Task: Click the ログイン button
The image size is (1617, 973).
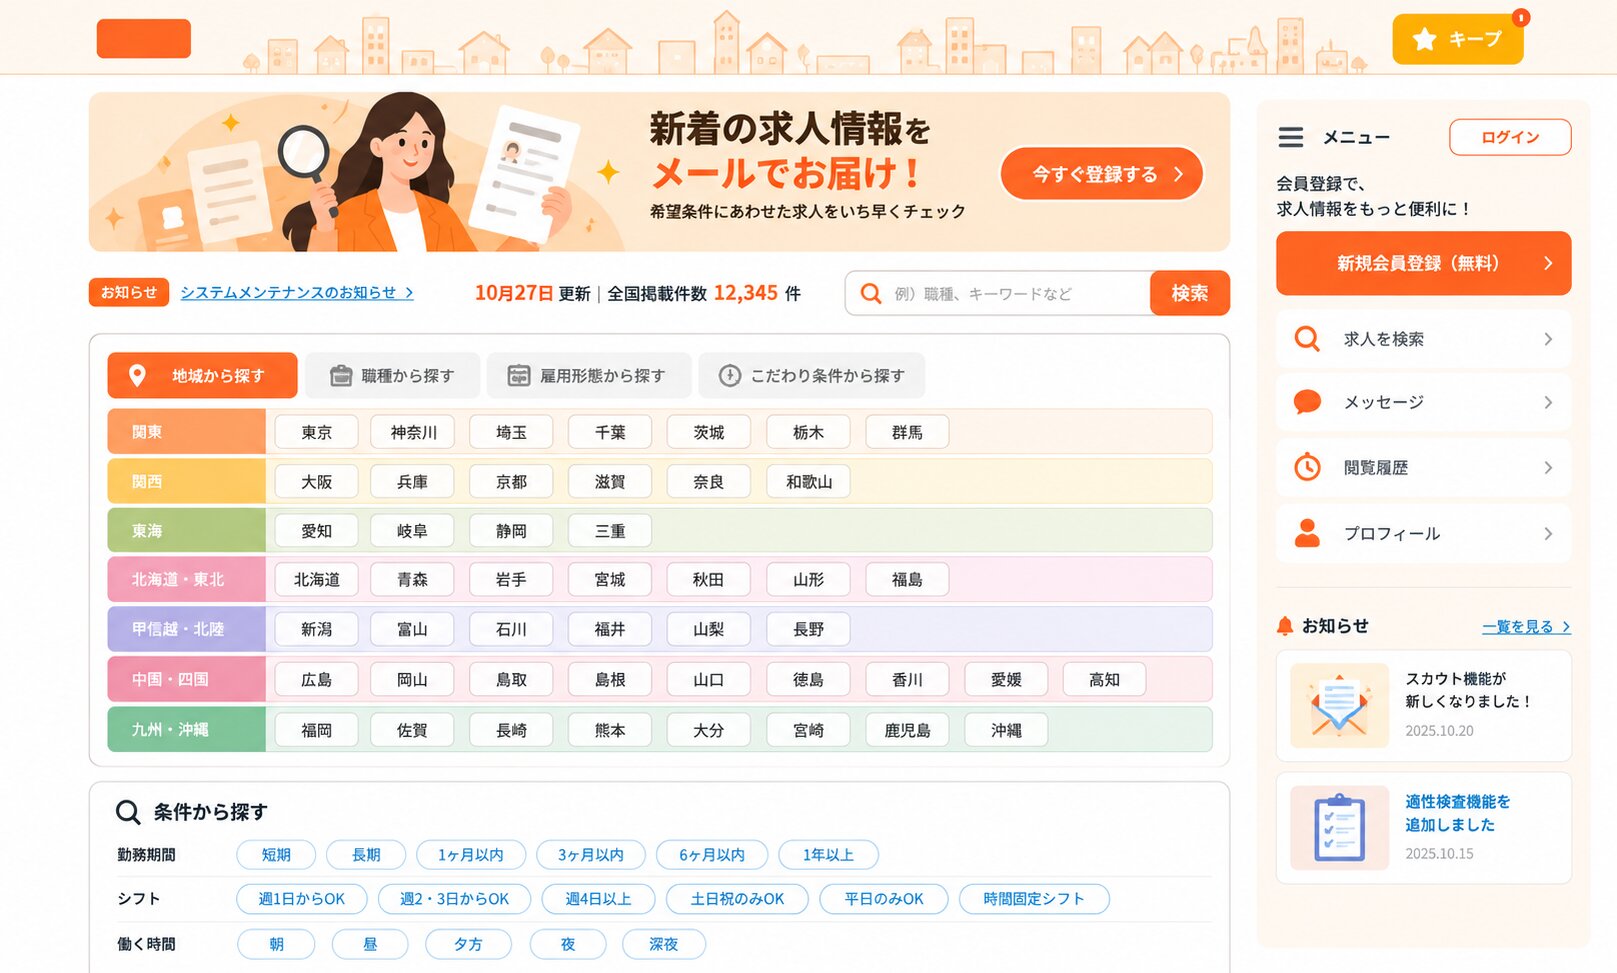Action: 1510,137
